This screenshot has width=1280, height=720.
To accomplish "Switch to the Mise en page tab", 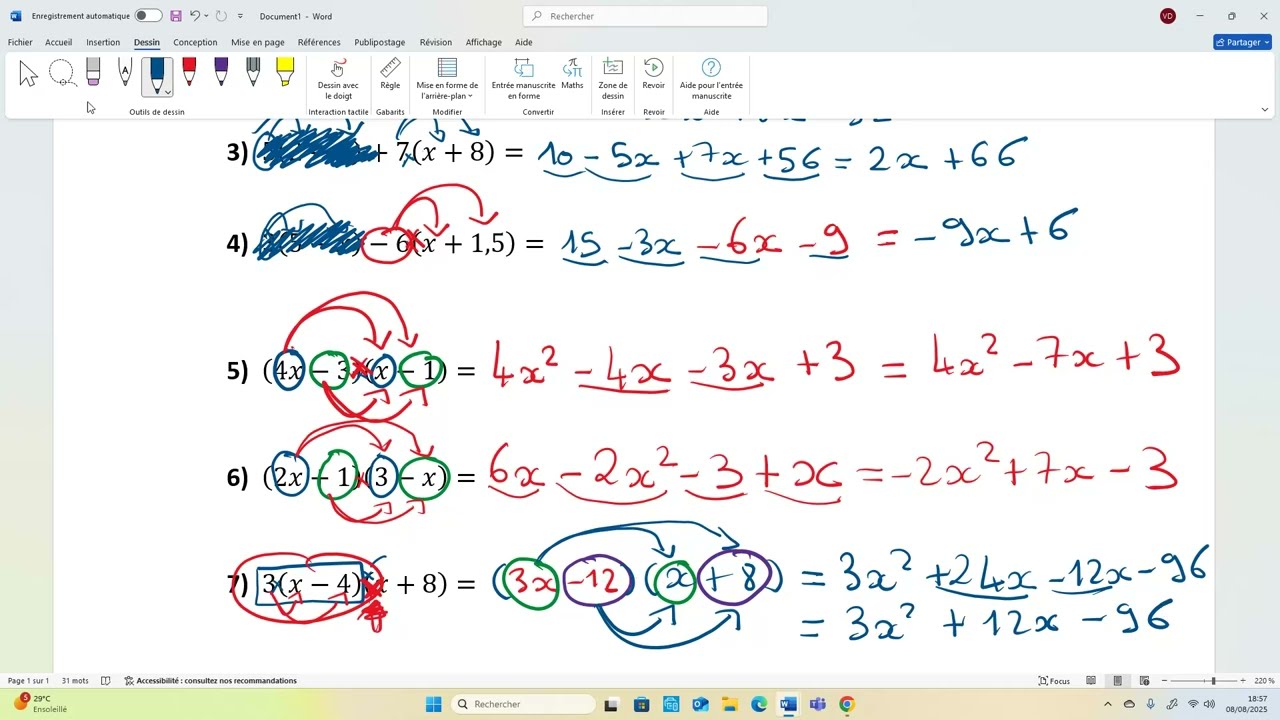I will pyautogui.click(x=258, y=42).
